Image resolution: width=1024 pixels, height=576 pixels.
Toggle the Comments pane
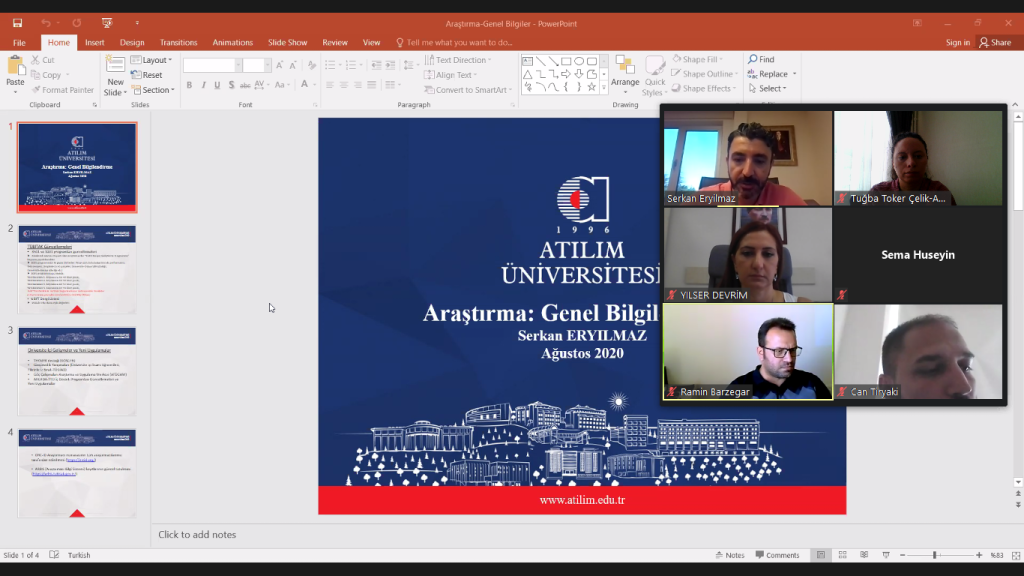(x=776, y=555)
